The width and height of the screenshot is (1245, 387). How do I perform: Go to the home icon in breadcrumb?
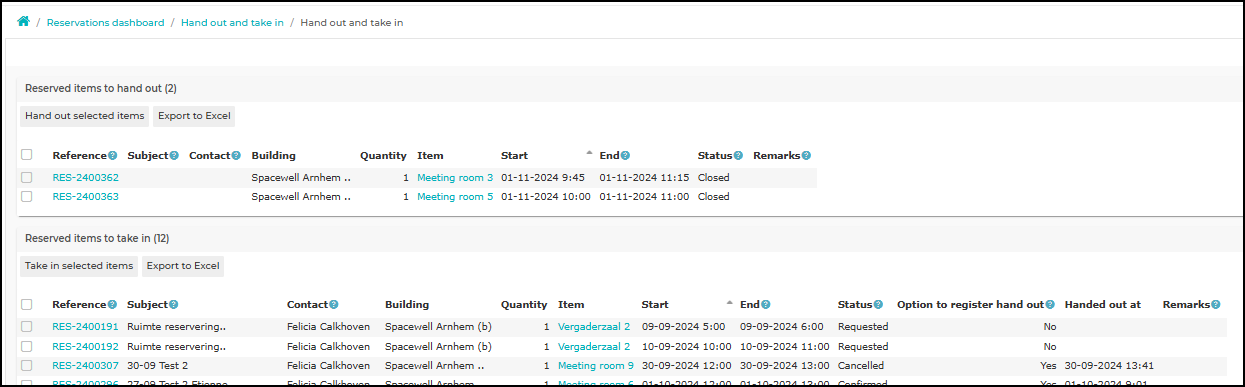coord(23,21)
